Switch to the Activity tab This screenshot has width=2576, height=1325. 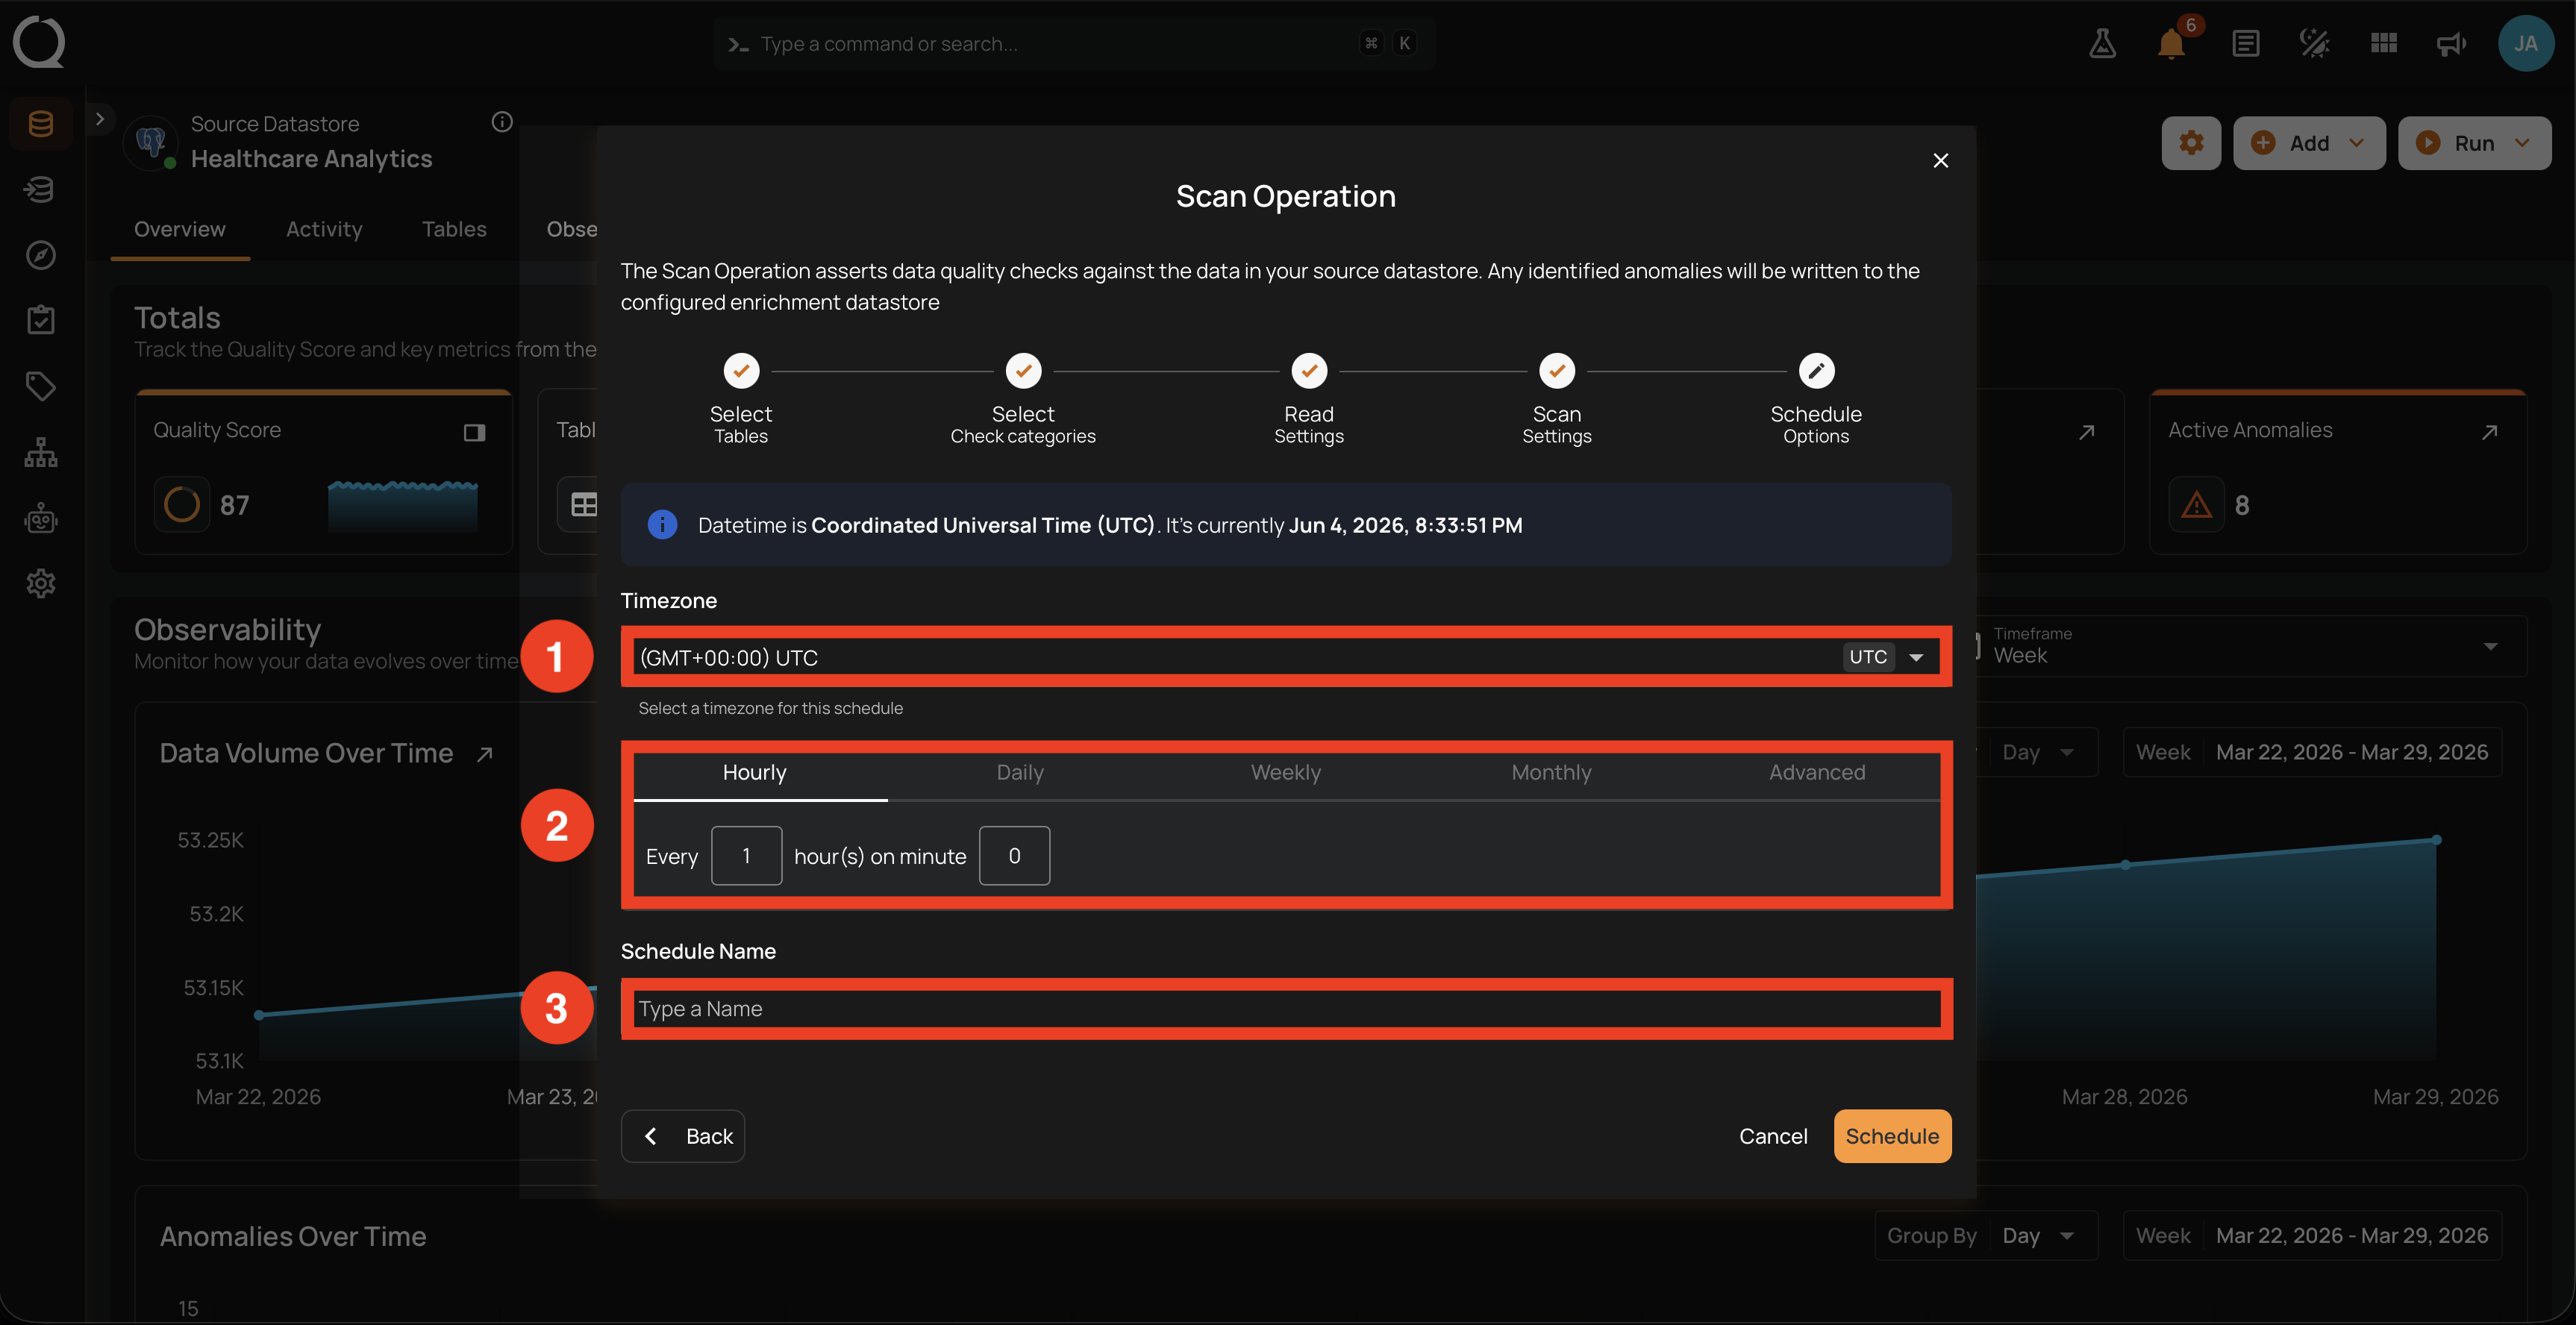pyautogui.click(x=324, y=229)
